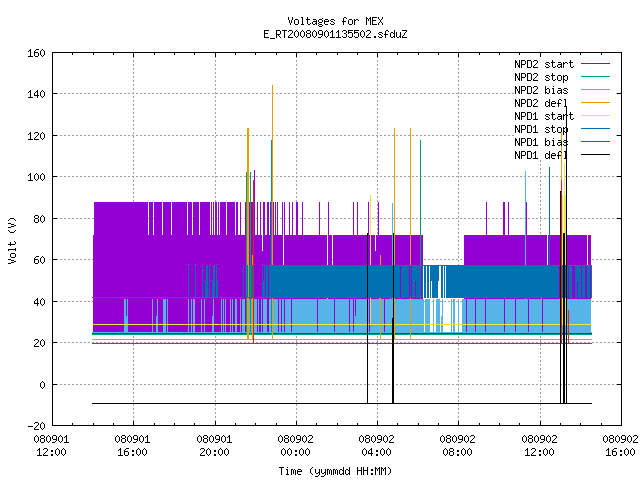Click the x-axis tick label 080902 00:00

[x=296, y=446]
